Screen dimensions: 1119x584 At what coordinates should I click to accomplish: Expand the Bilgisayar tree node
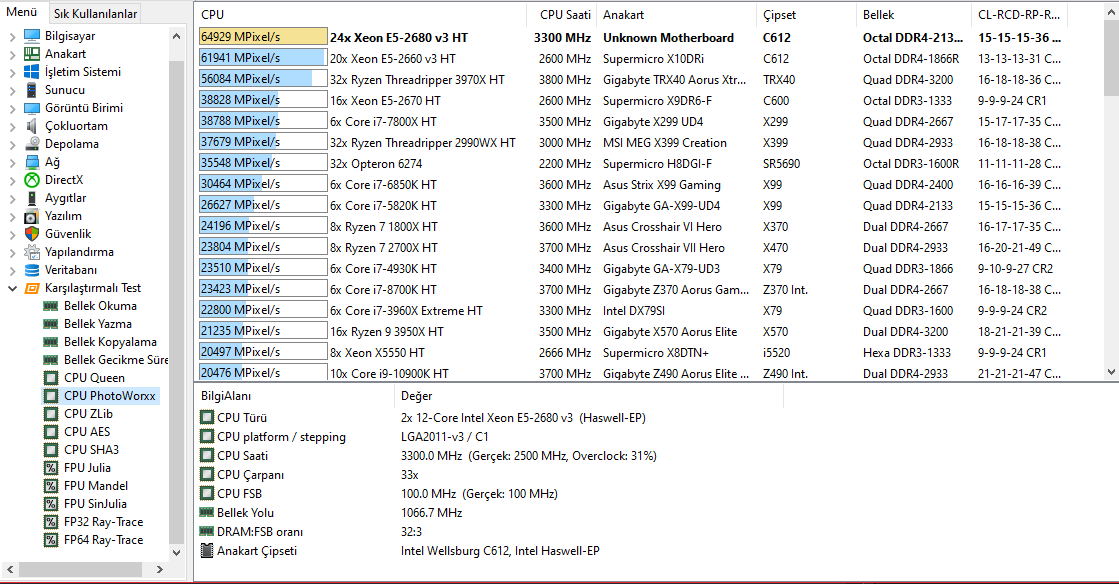point(12,36)
